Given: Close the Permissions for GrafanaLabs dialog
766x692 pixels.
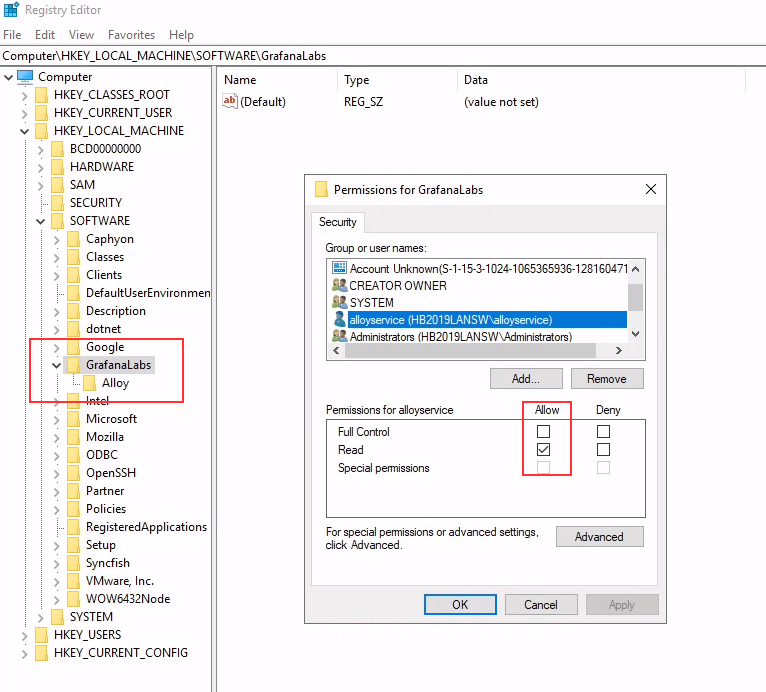Looking at the screenshot, I should pyautogui.click(x=651, y=189).
